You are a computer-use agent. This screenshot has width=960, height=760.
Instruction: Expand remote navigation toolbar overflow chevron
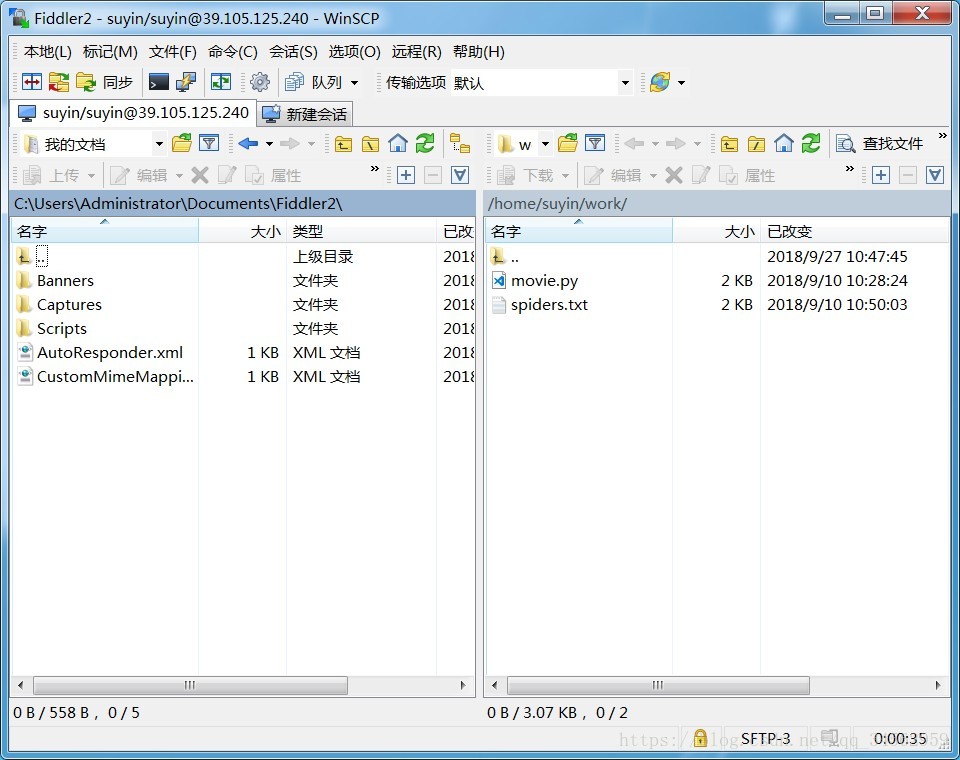[x=942, y=136]
